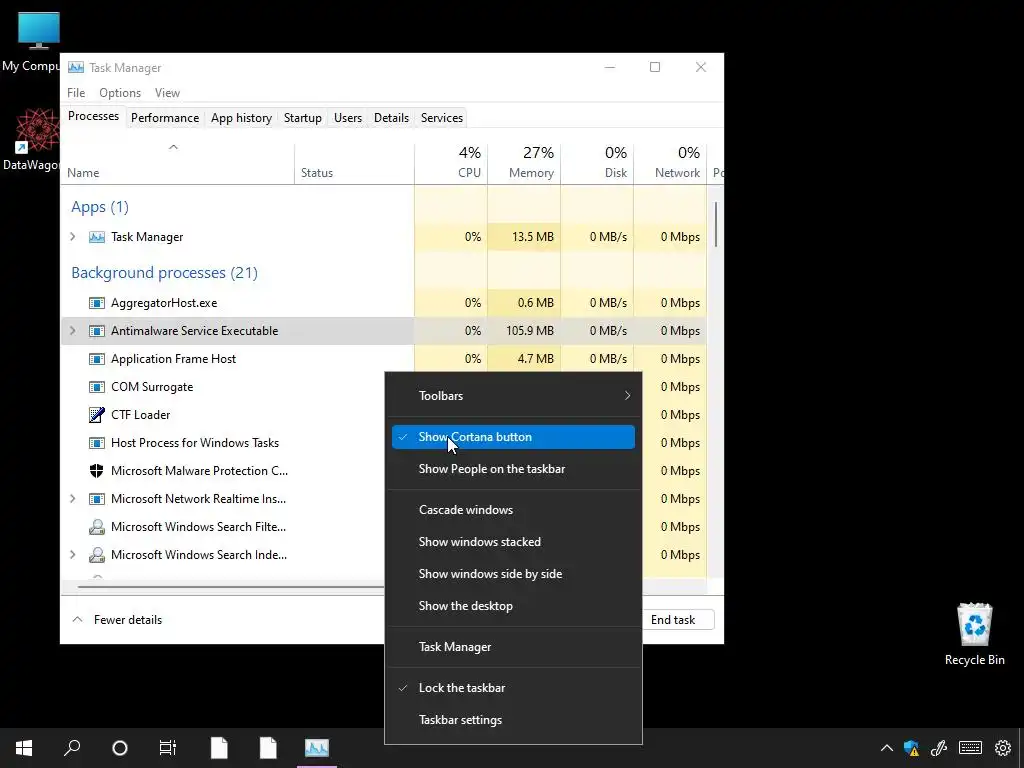1024x768 pixels.
Task: Launch Cortana from the taskbar circle icon
Action: (120, 748)
